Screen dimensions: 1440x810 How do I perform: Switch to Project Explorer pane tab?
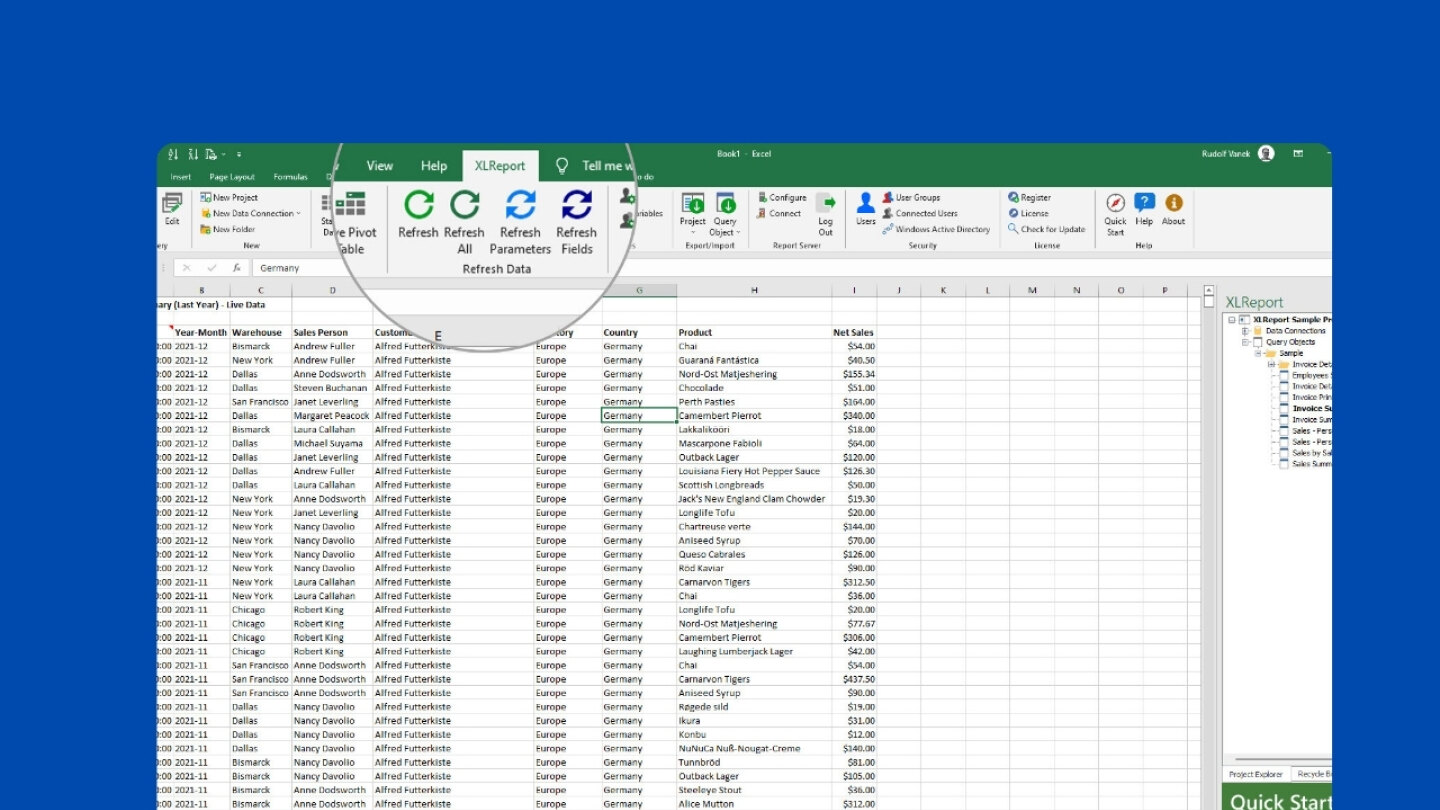tap(1255, 774)
